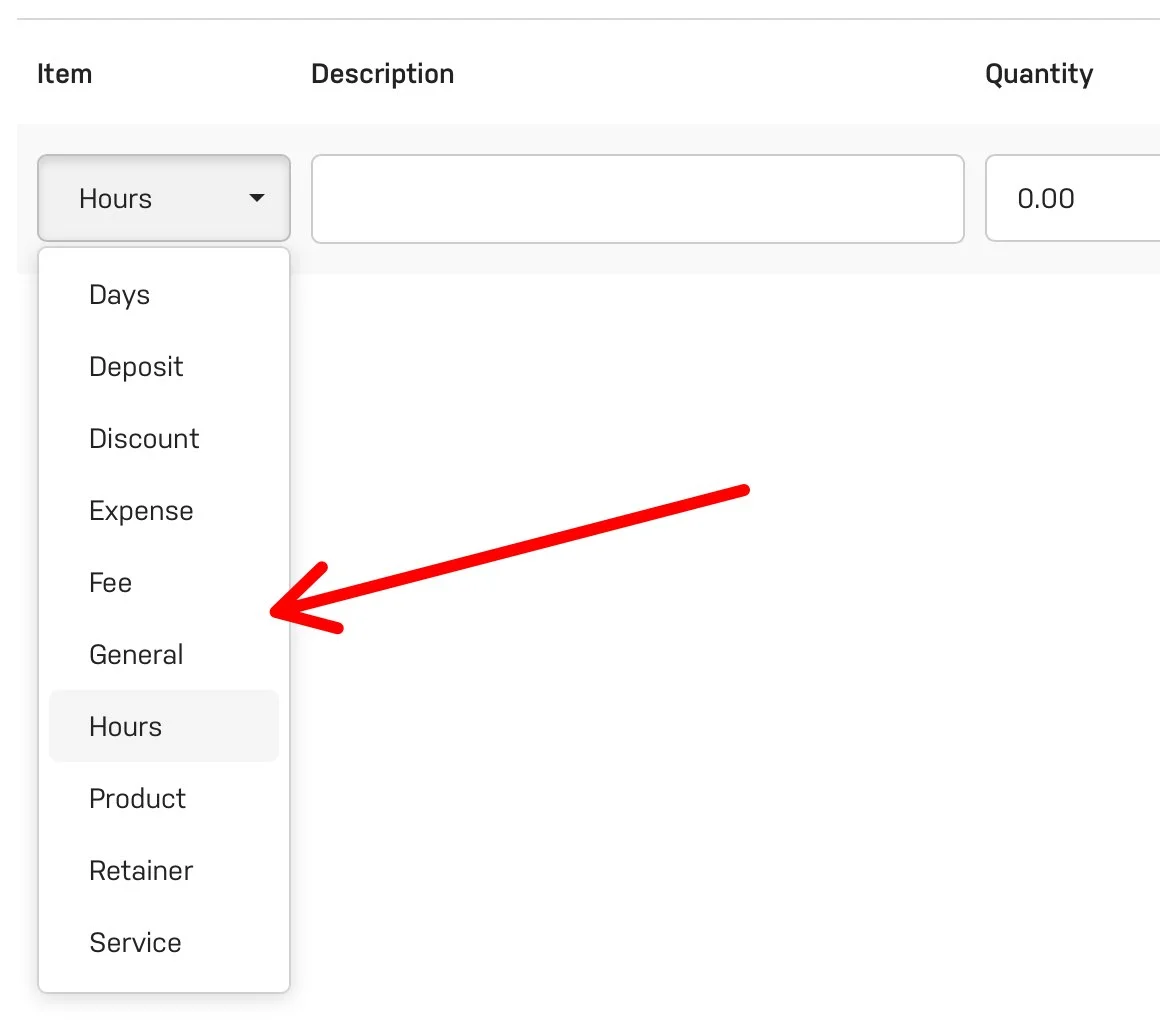1160x1036 pixels.
Task: Choose the Fee option
Action: [x=110, y=583]
